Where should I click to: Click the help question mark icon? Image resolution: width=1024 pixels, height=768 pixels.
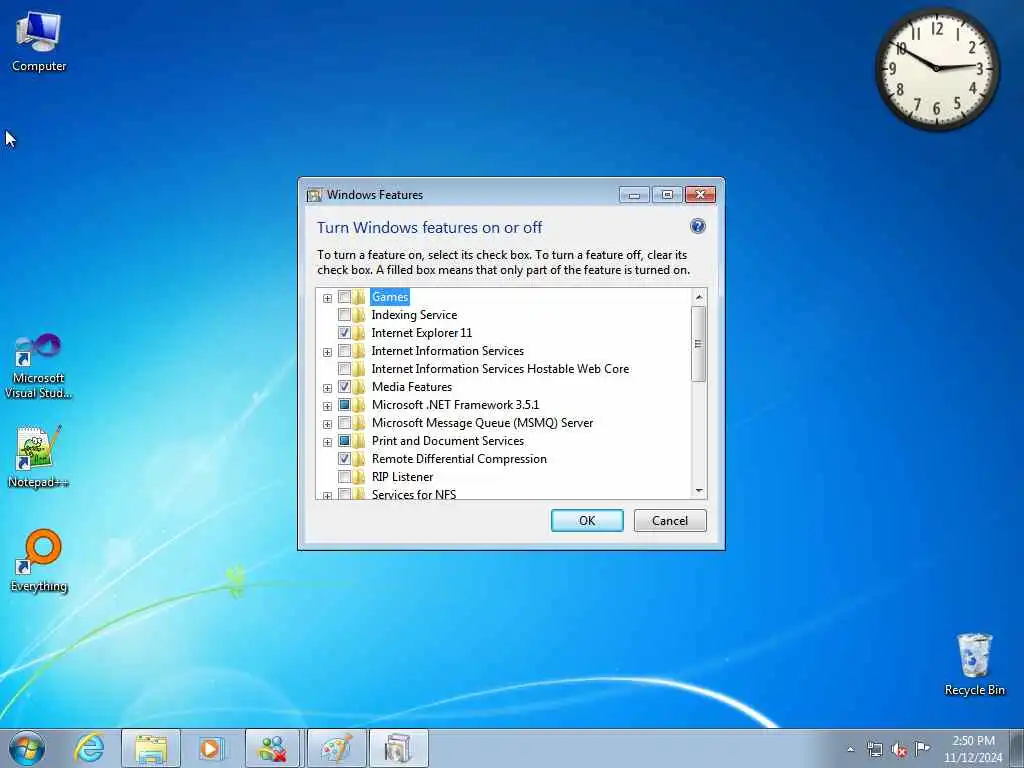pos(697,226)
